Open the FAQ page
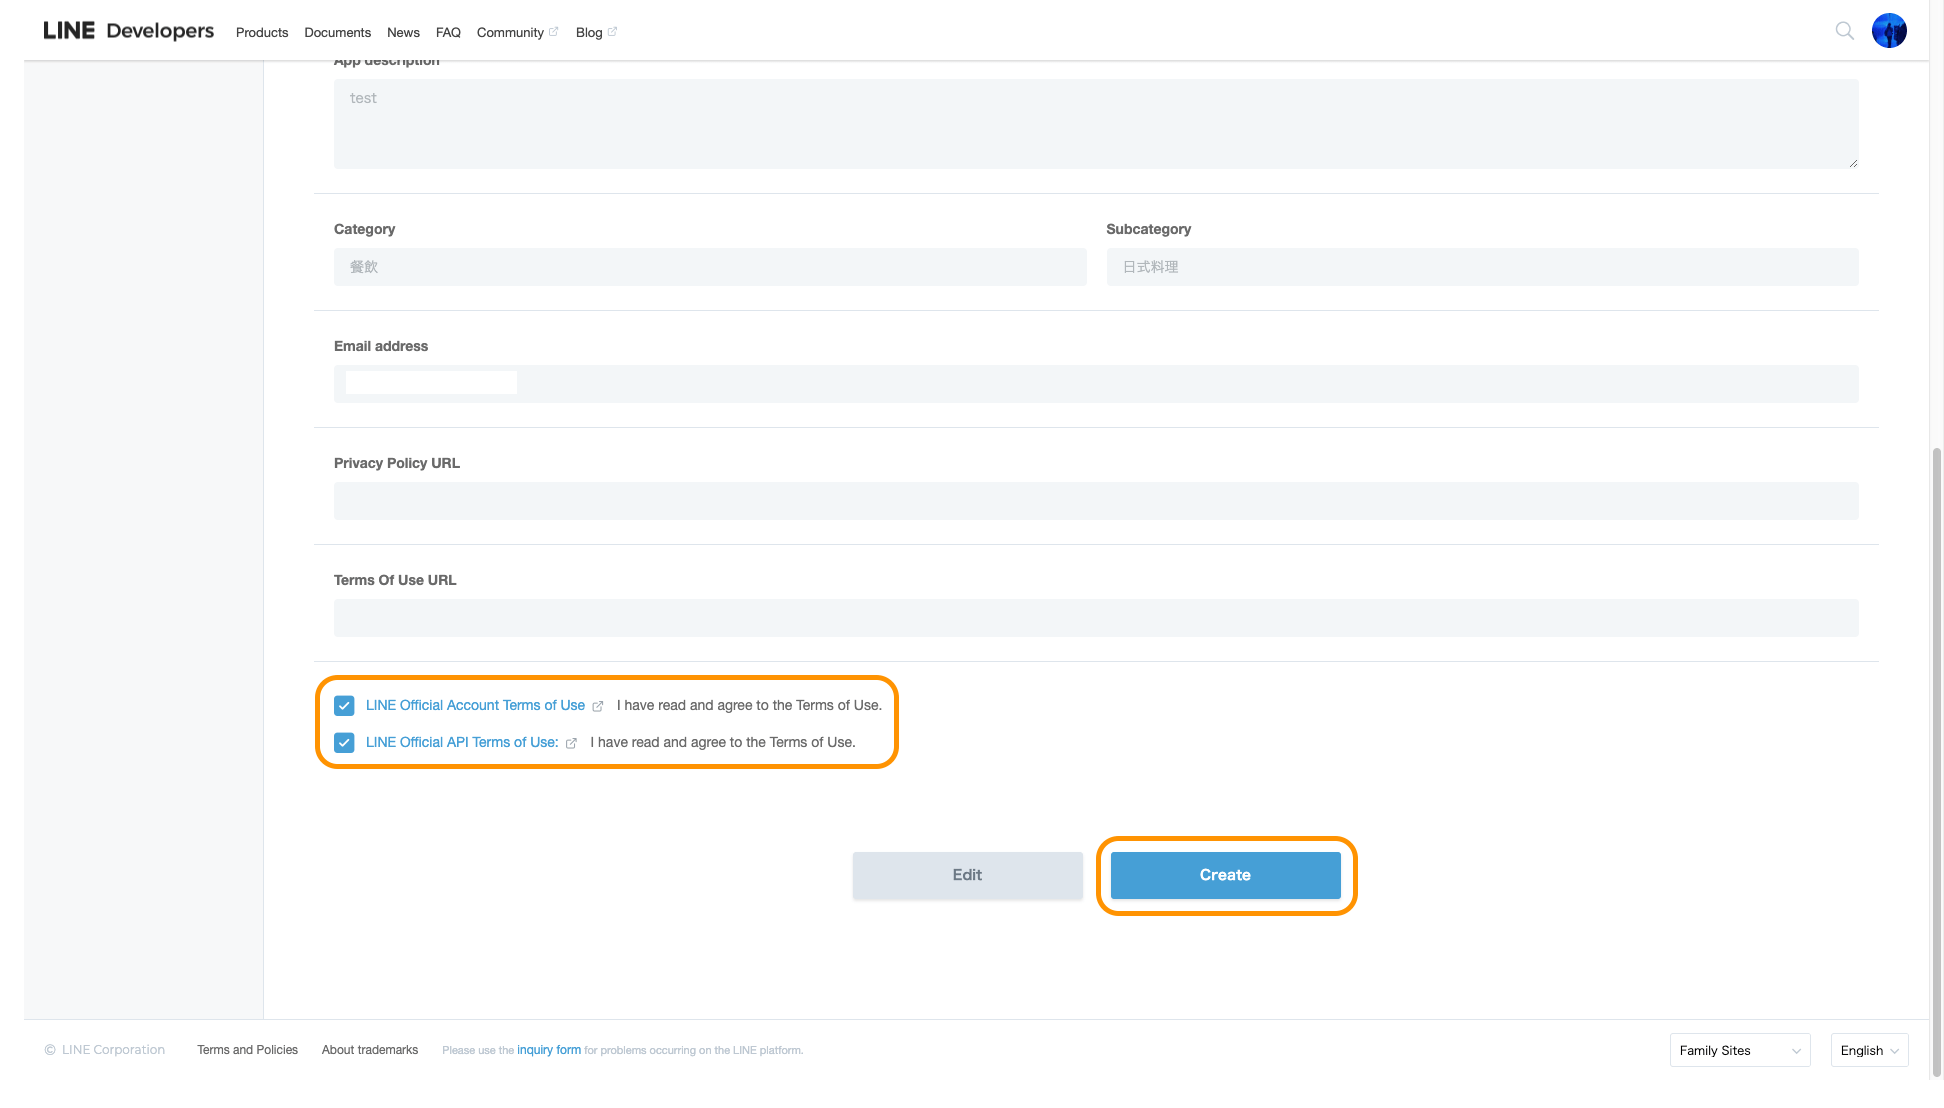 click(448, 32)
